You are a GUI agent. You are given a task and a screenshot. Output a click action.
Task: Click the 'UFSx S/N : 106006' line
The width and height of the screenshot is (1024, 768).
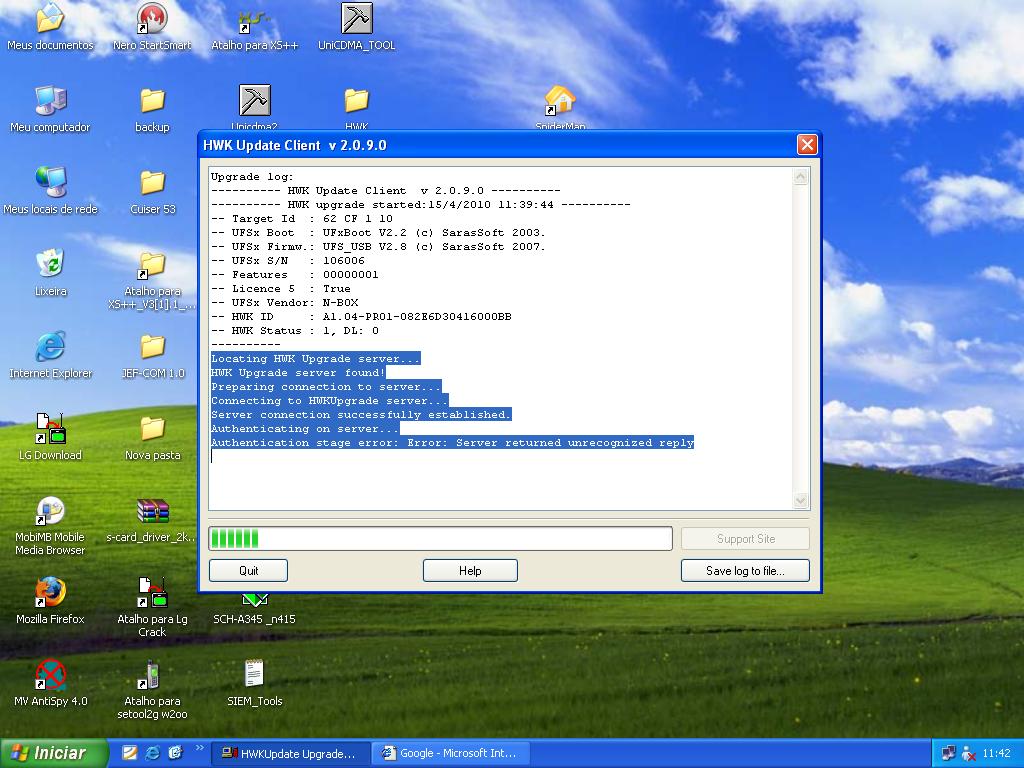click(x=288, y=261)
